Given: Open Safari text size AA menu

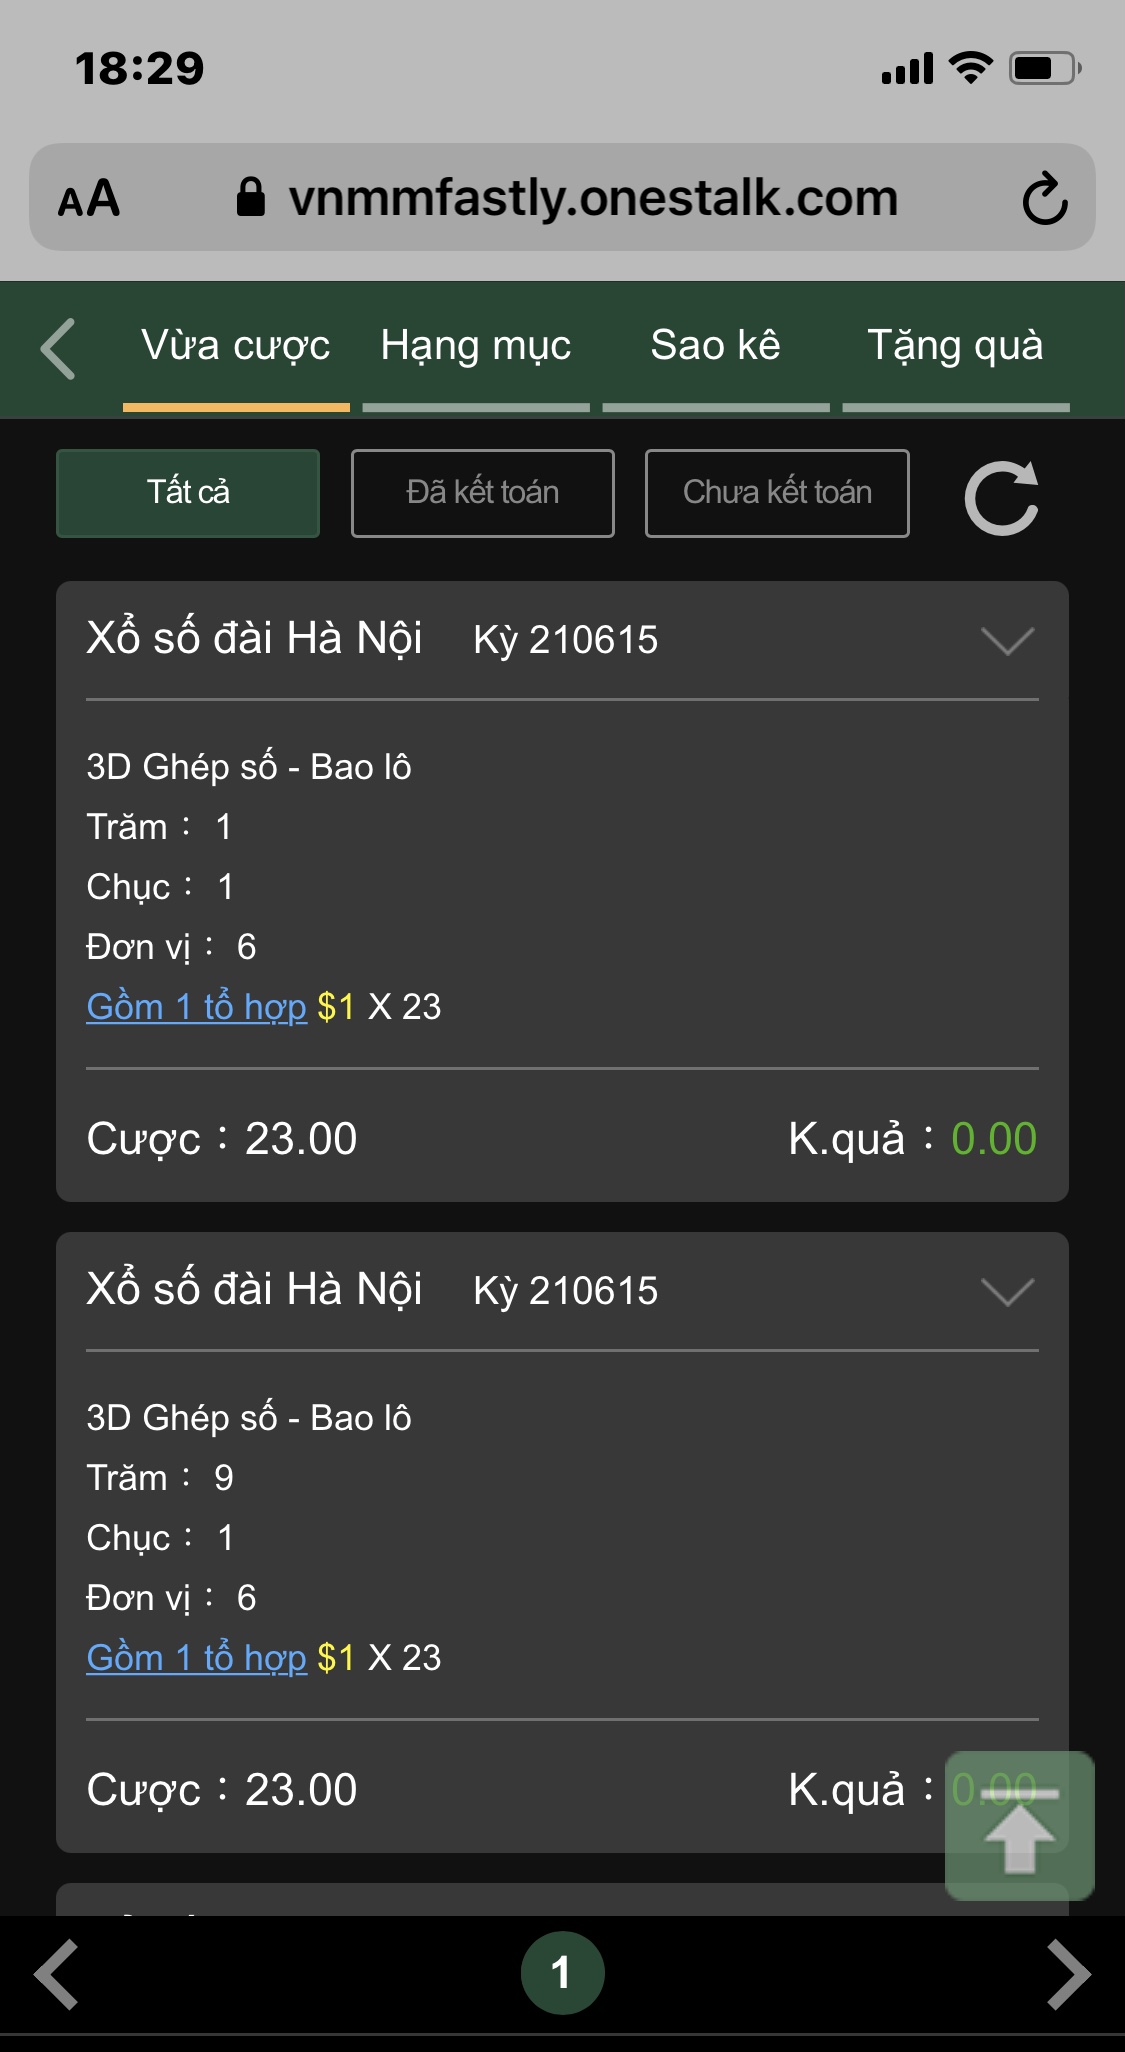Looking at the screenshot, I should (x=89, y=198).
